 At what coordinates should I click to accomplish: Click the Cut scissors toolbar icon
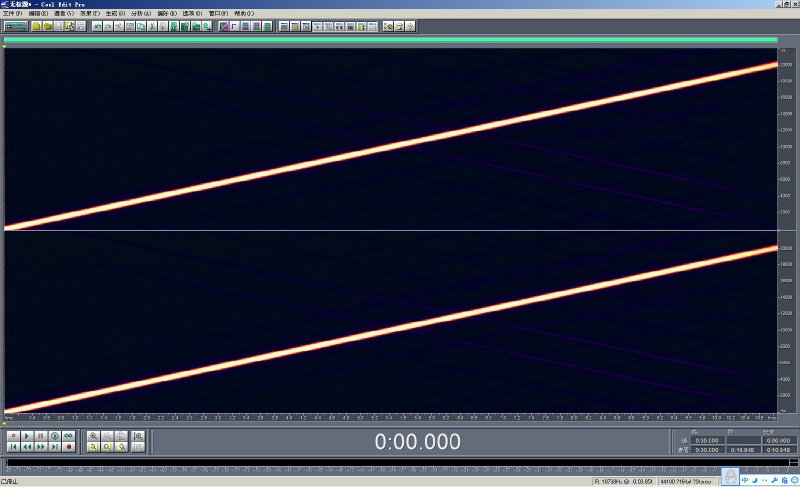point(152,26)
